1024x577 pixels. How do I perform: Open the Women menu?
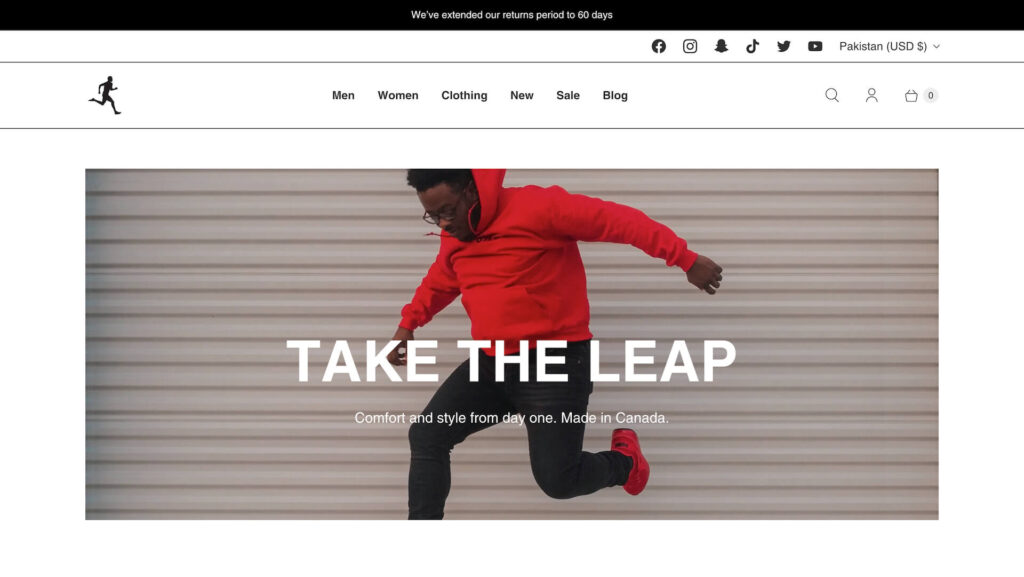398,95
